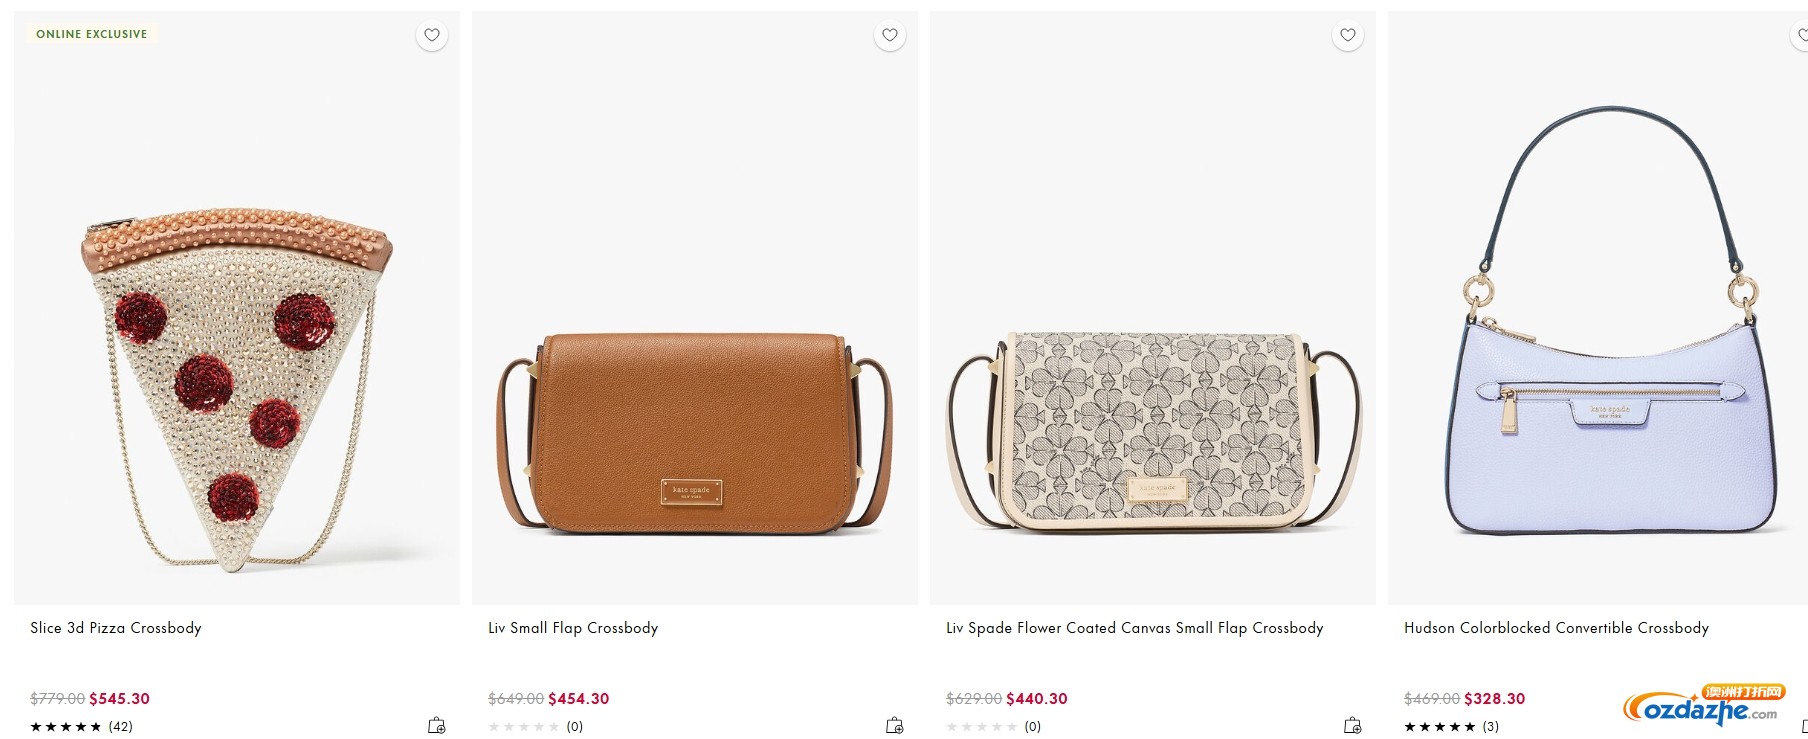Favorite the Slice 3d Pizza Crossbody with heart
This screenshot has height=739, width=1808.
tap(432, 35)
